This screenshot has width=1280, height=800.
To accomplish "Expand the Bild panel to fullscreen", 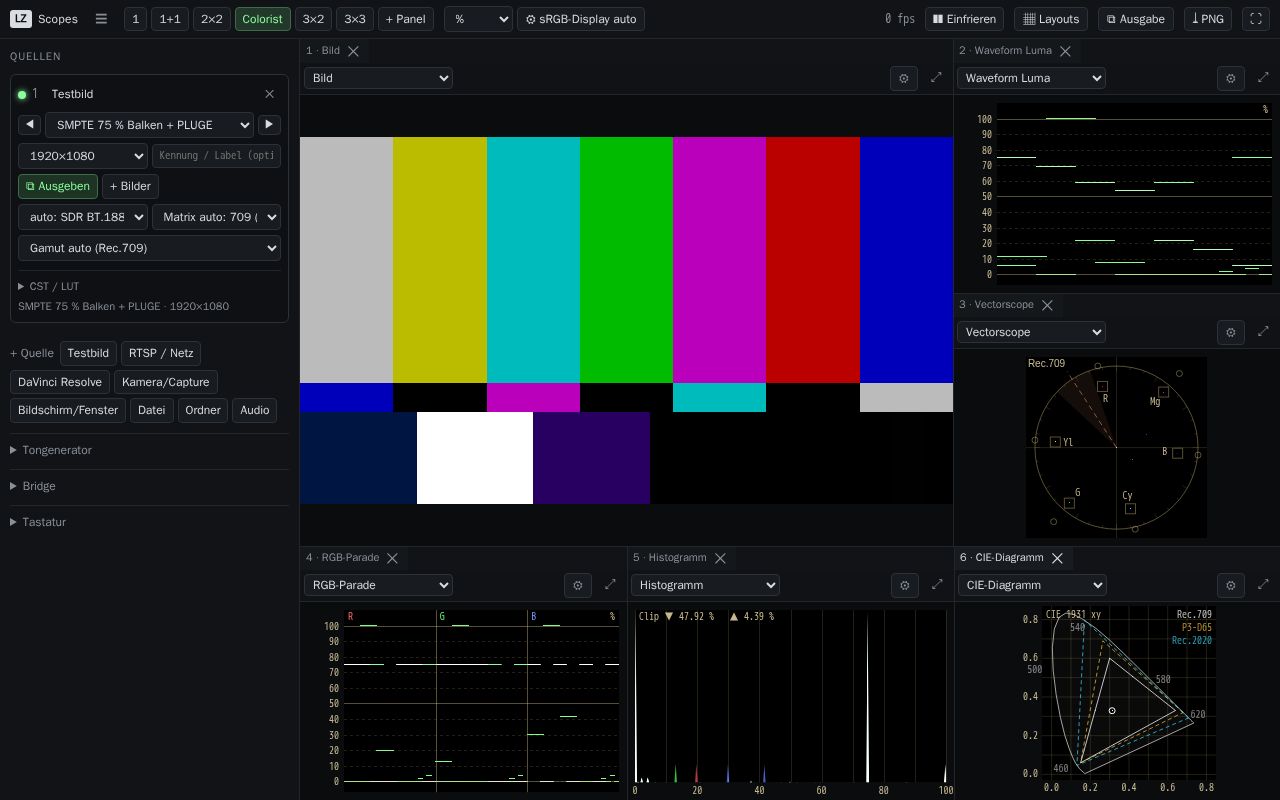I will coord(936,77).
